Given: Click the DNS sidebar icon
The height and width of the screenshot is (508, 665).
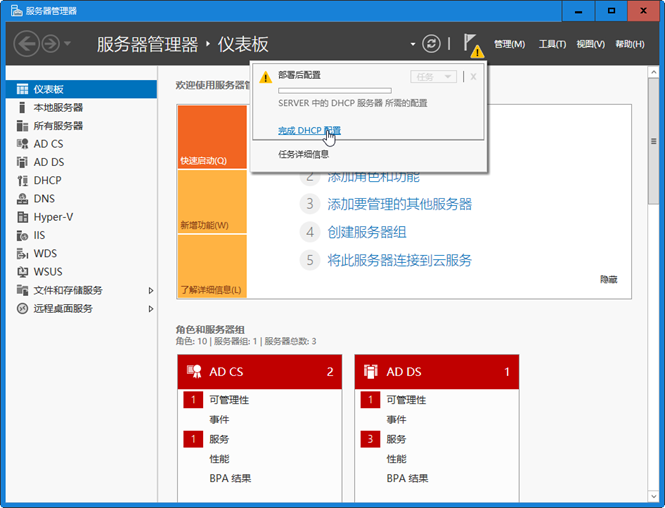Looking at the screenshot, I should point(22,198).
